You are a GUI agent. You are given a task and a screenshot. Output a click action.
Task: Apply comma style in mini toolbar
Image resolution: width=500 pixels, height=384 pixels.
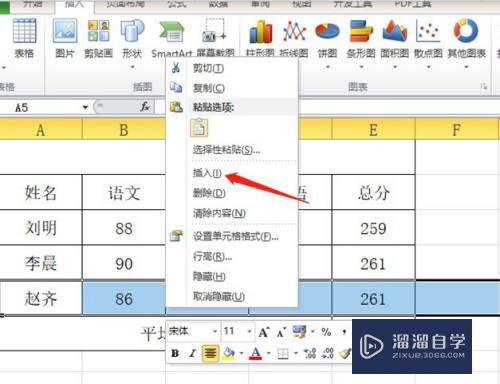344,332
